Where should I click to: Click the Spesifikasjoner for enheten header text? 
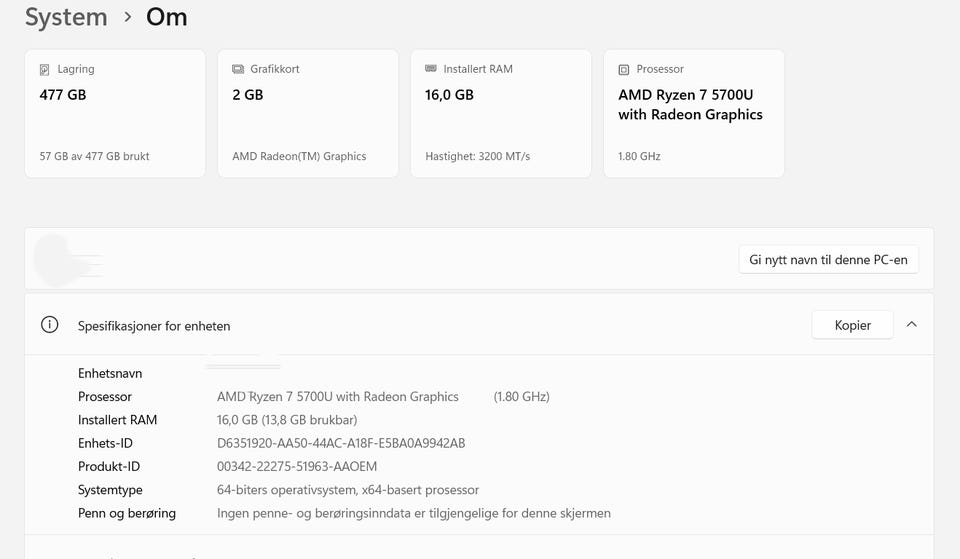point(154,326)
